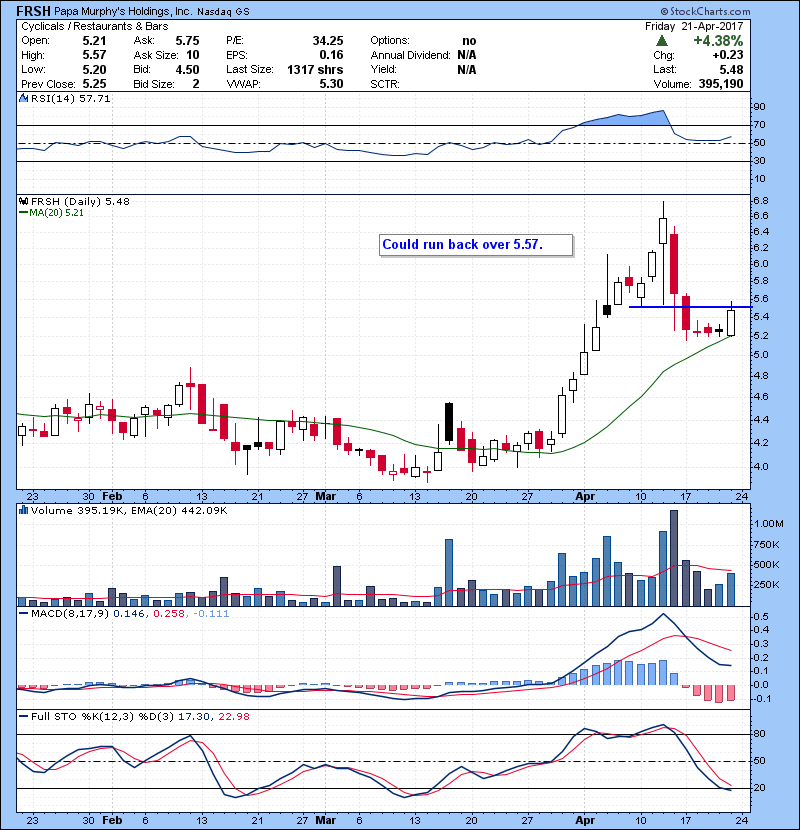800x830 pixels.
Task: Click the Chg value +0.23
Action: 727,55
